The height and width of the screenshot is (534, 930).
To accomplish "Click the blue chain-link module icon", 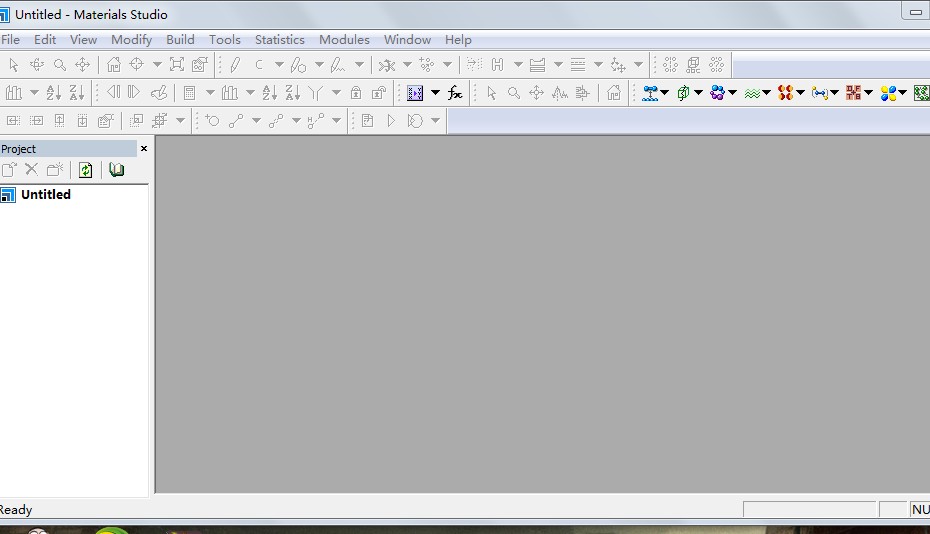I will (x=820, y=93).
